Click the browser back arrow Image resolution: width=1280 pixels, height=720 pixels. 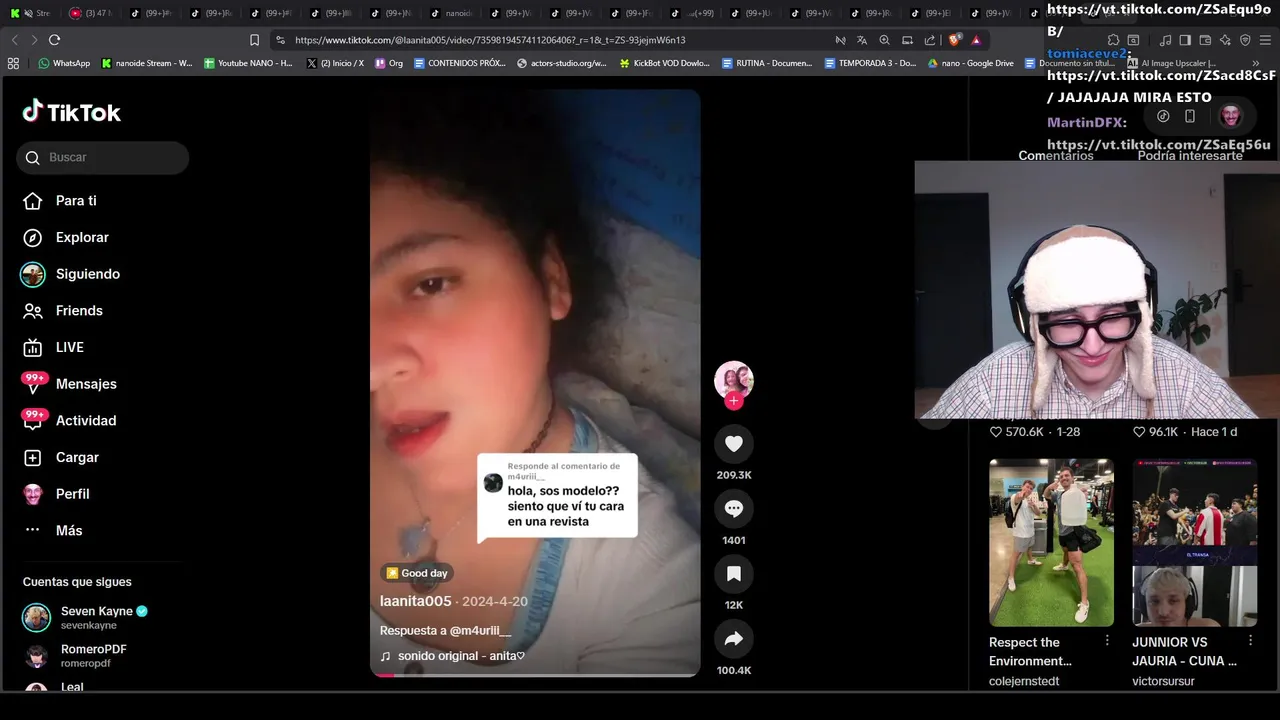(15, 40)
